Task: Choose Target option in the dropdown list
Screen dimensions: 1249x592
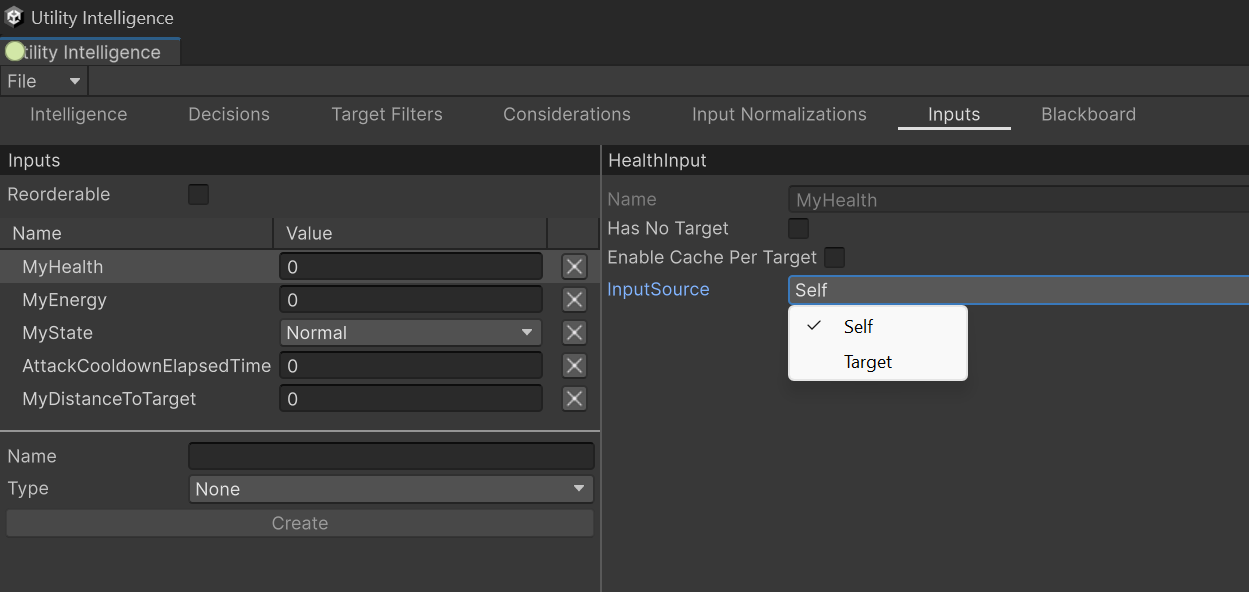Action: pos(878,361)
